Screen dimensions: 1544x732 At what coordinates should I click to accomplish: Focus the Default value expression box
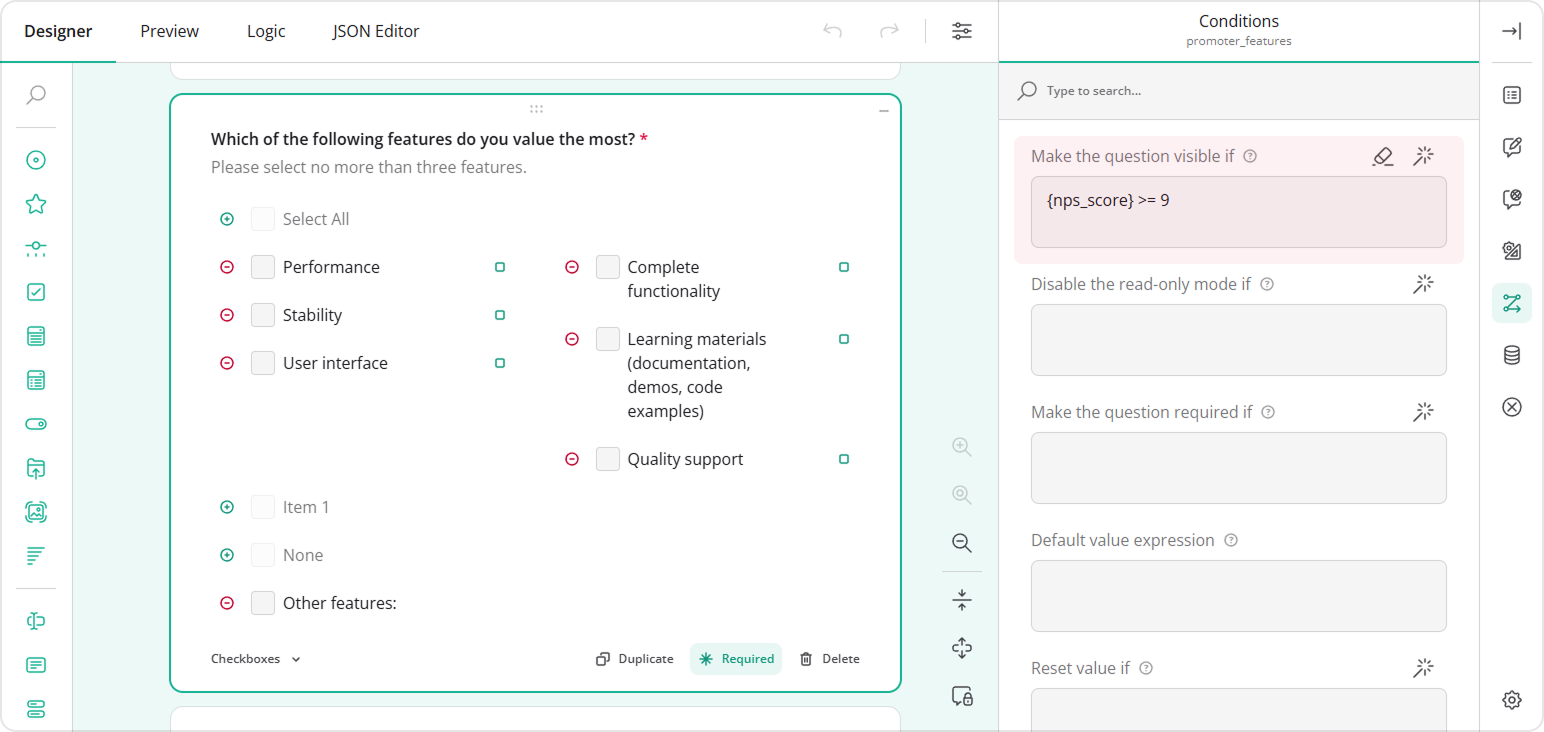pyautogui.click(x=1239, y=596)
